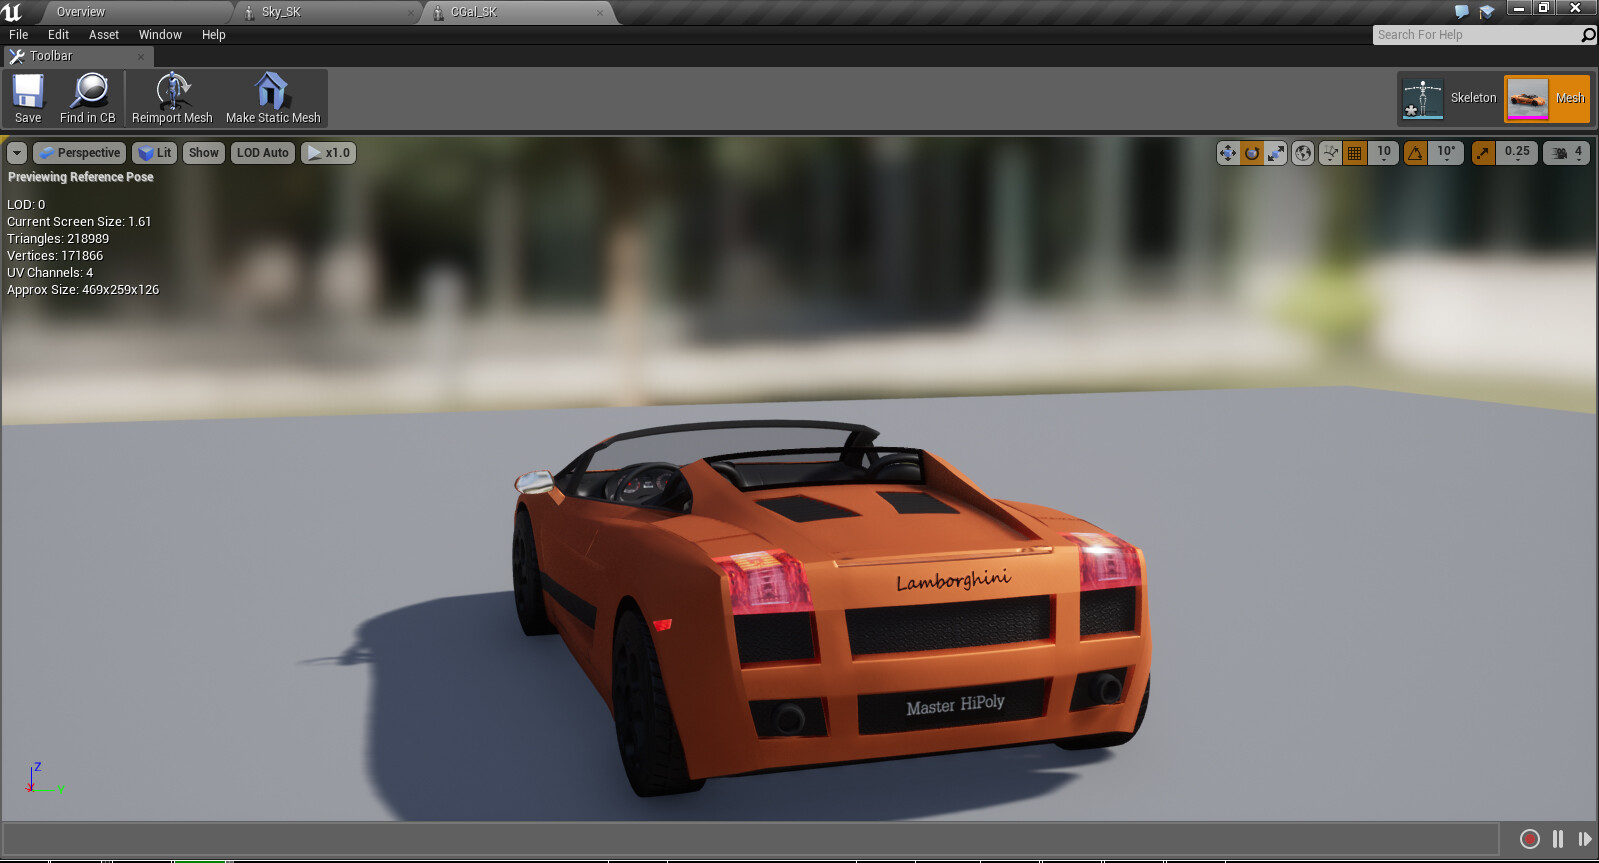Click the Previewing Reference Pose label
Image resolution: width=1599 pixels, height=863 pixels.
click(x=81, y=177)
